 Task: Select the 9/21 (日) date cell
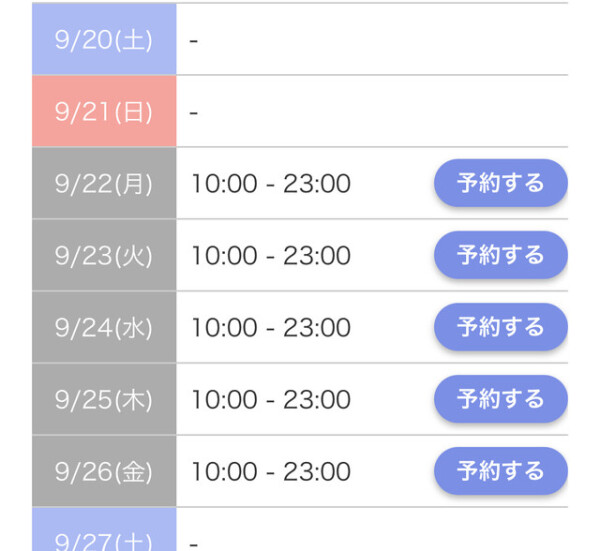pyautogui.click(x=104, y=111)
